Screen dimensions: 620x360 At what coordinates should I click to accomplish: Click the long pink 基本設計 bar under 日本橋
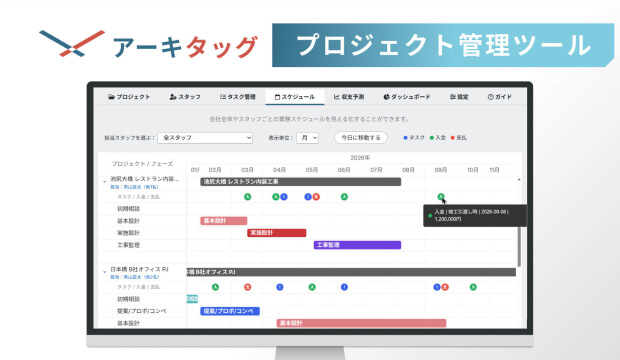(x=361, y=323)
